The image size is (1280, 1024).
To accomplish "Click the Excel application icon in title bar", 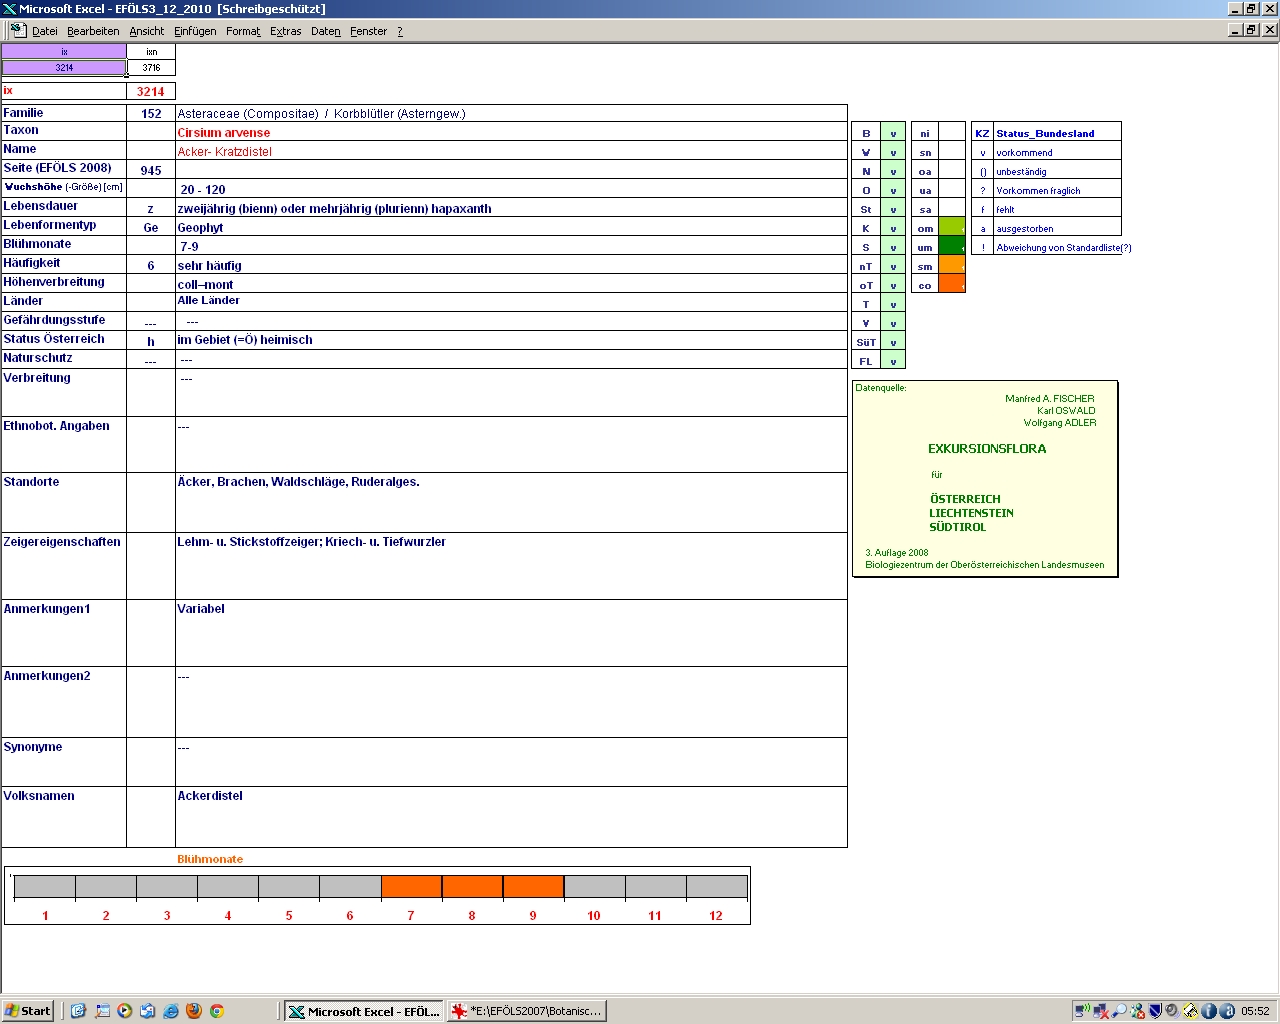I will (9, 9).
